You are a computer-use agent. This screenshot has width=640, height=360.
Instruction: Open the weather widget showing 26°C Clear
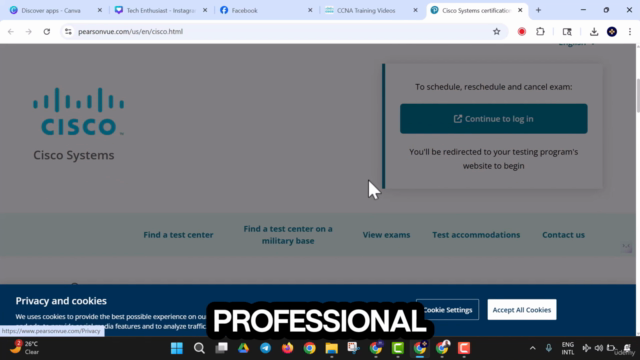[x=24, y=348]
